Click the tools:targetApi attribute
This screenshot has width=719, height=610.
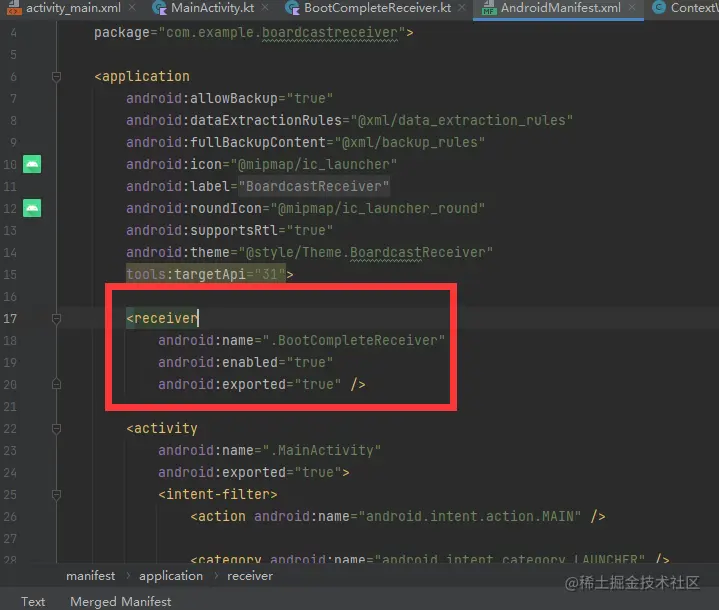coord(205,274)
